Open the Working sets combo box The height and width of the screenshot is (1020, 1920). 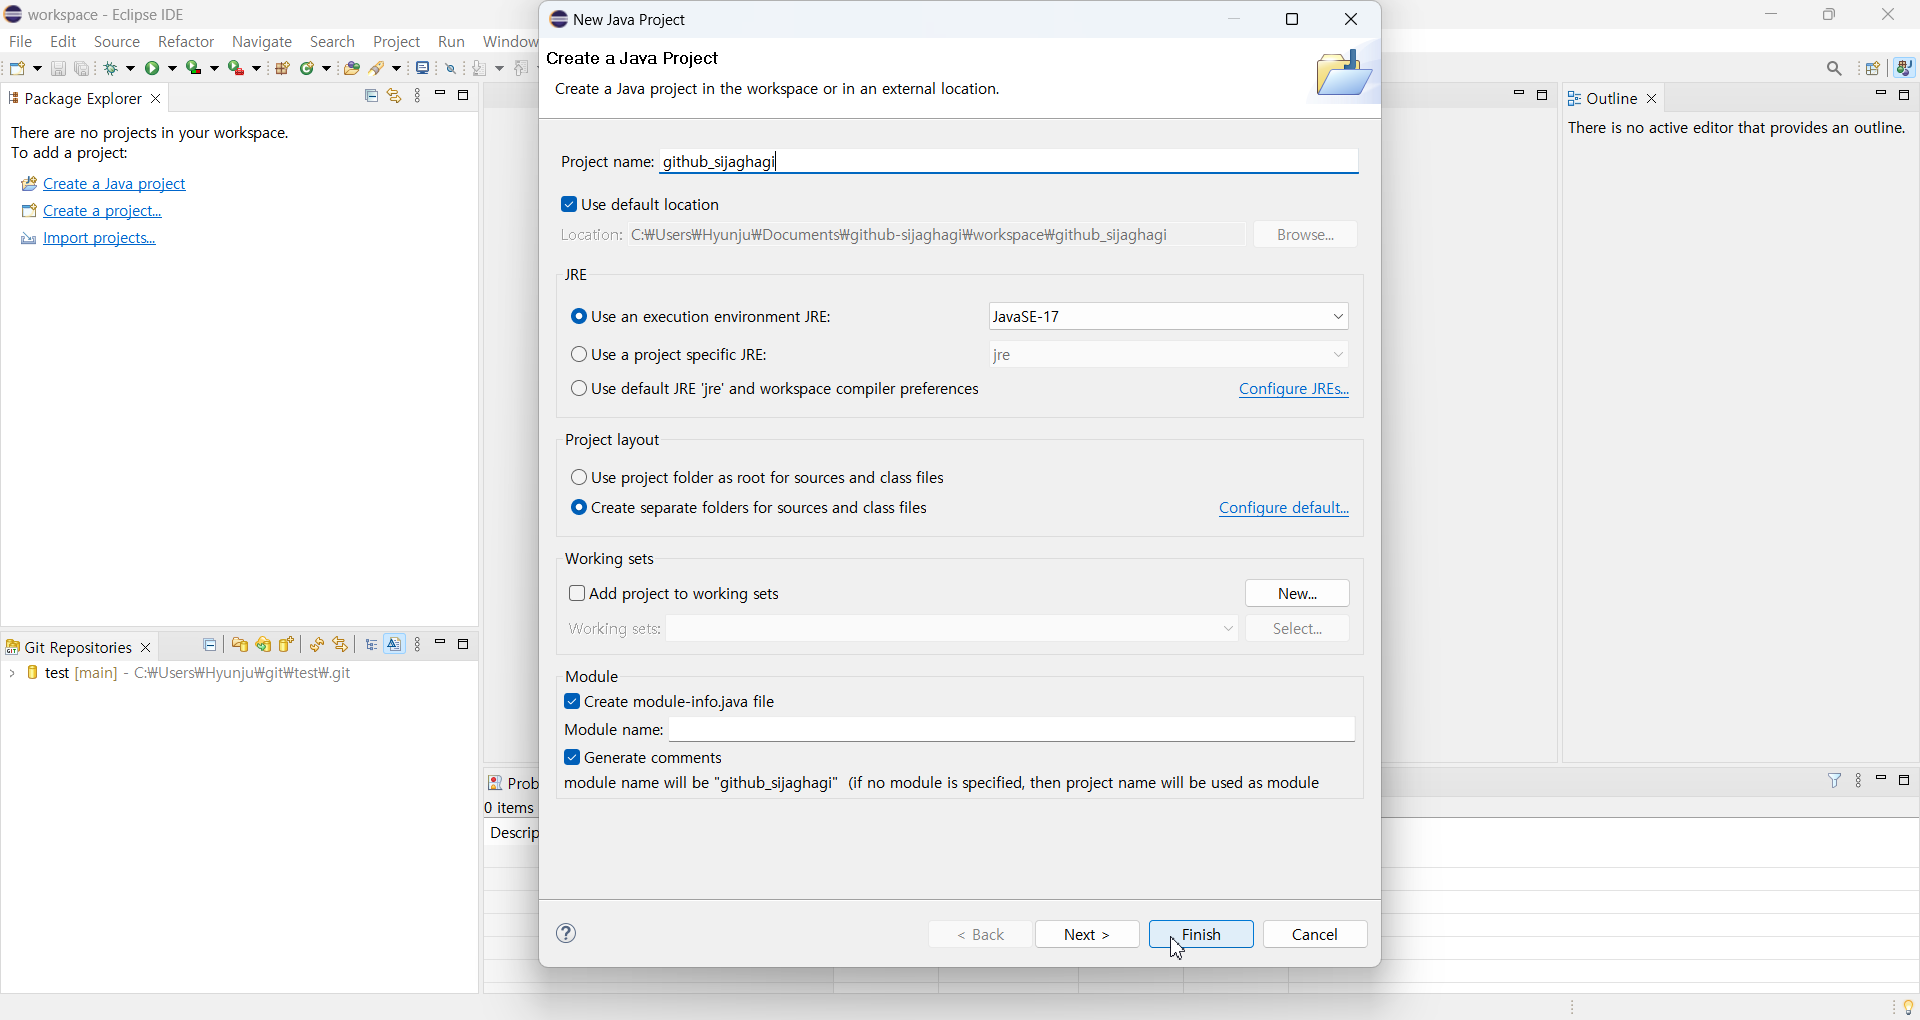[x=954, y=629]
